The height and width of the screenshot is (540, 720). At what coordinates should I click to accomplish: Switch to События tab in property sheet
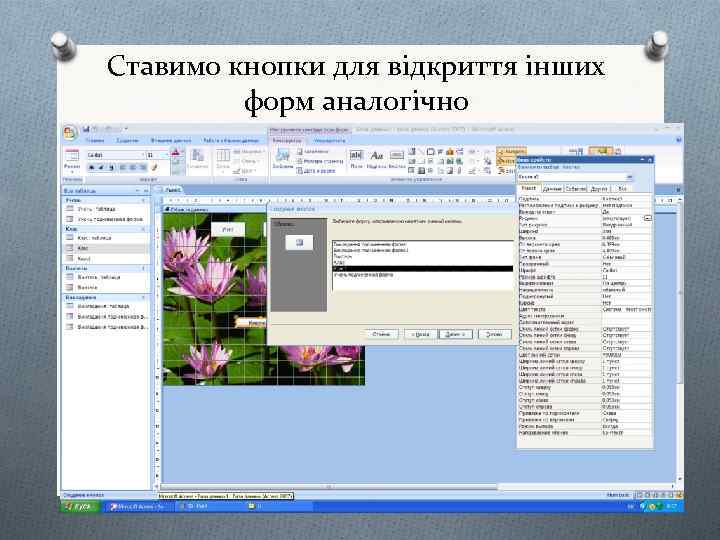pyautogui.click(x=575, y=189)
